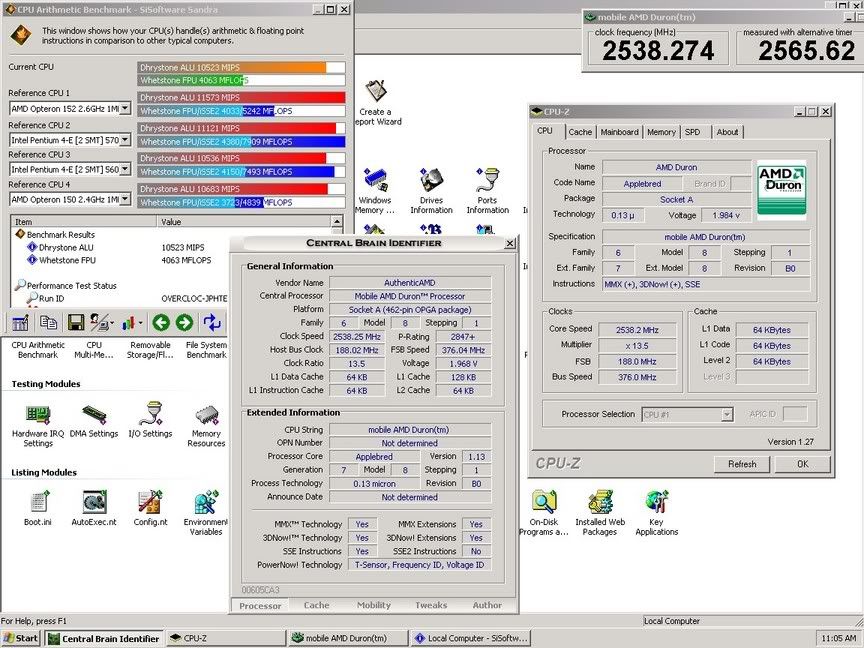This screenshot has width=864, height=648.
Task: Switch to the Cache tab in CPU-Z
Action: pos(580,132)
